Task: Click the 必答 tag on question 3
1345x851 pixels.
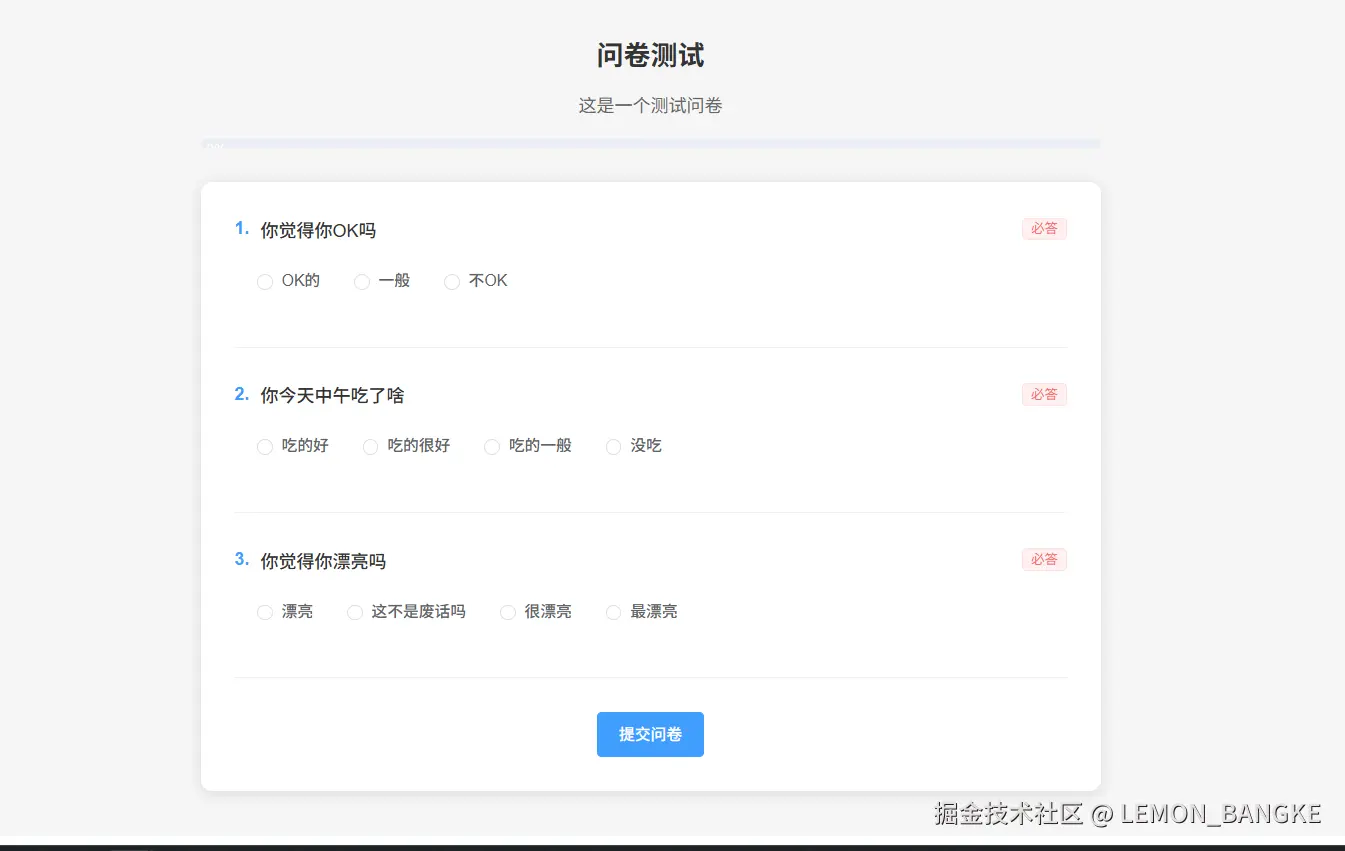Action: pos(1044,559)
